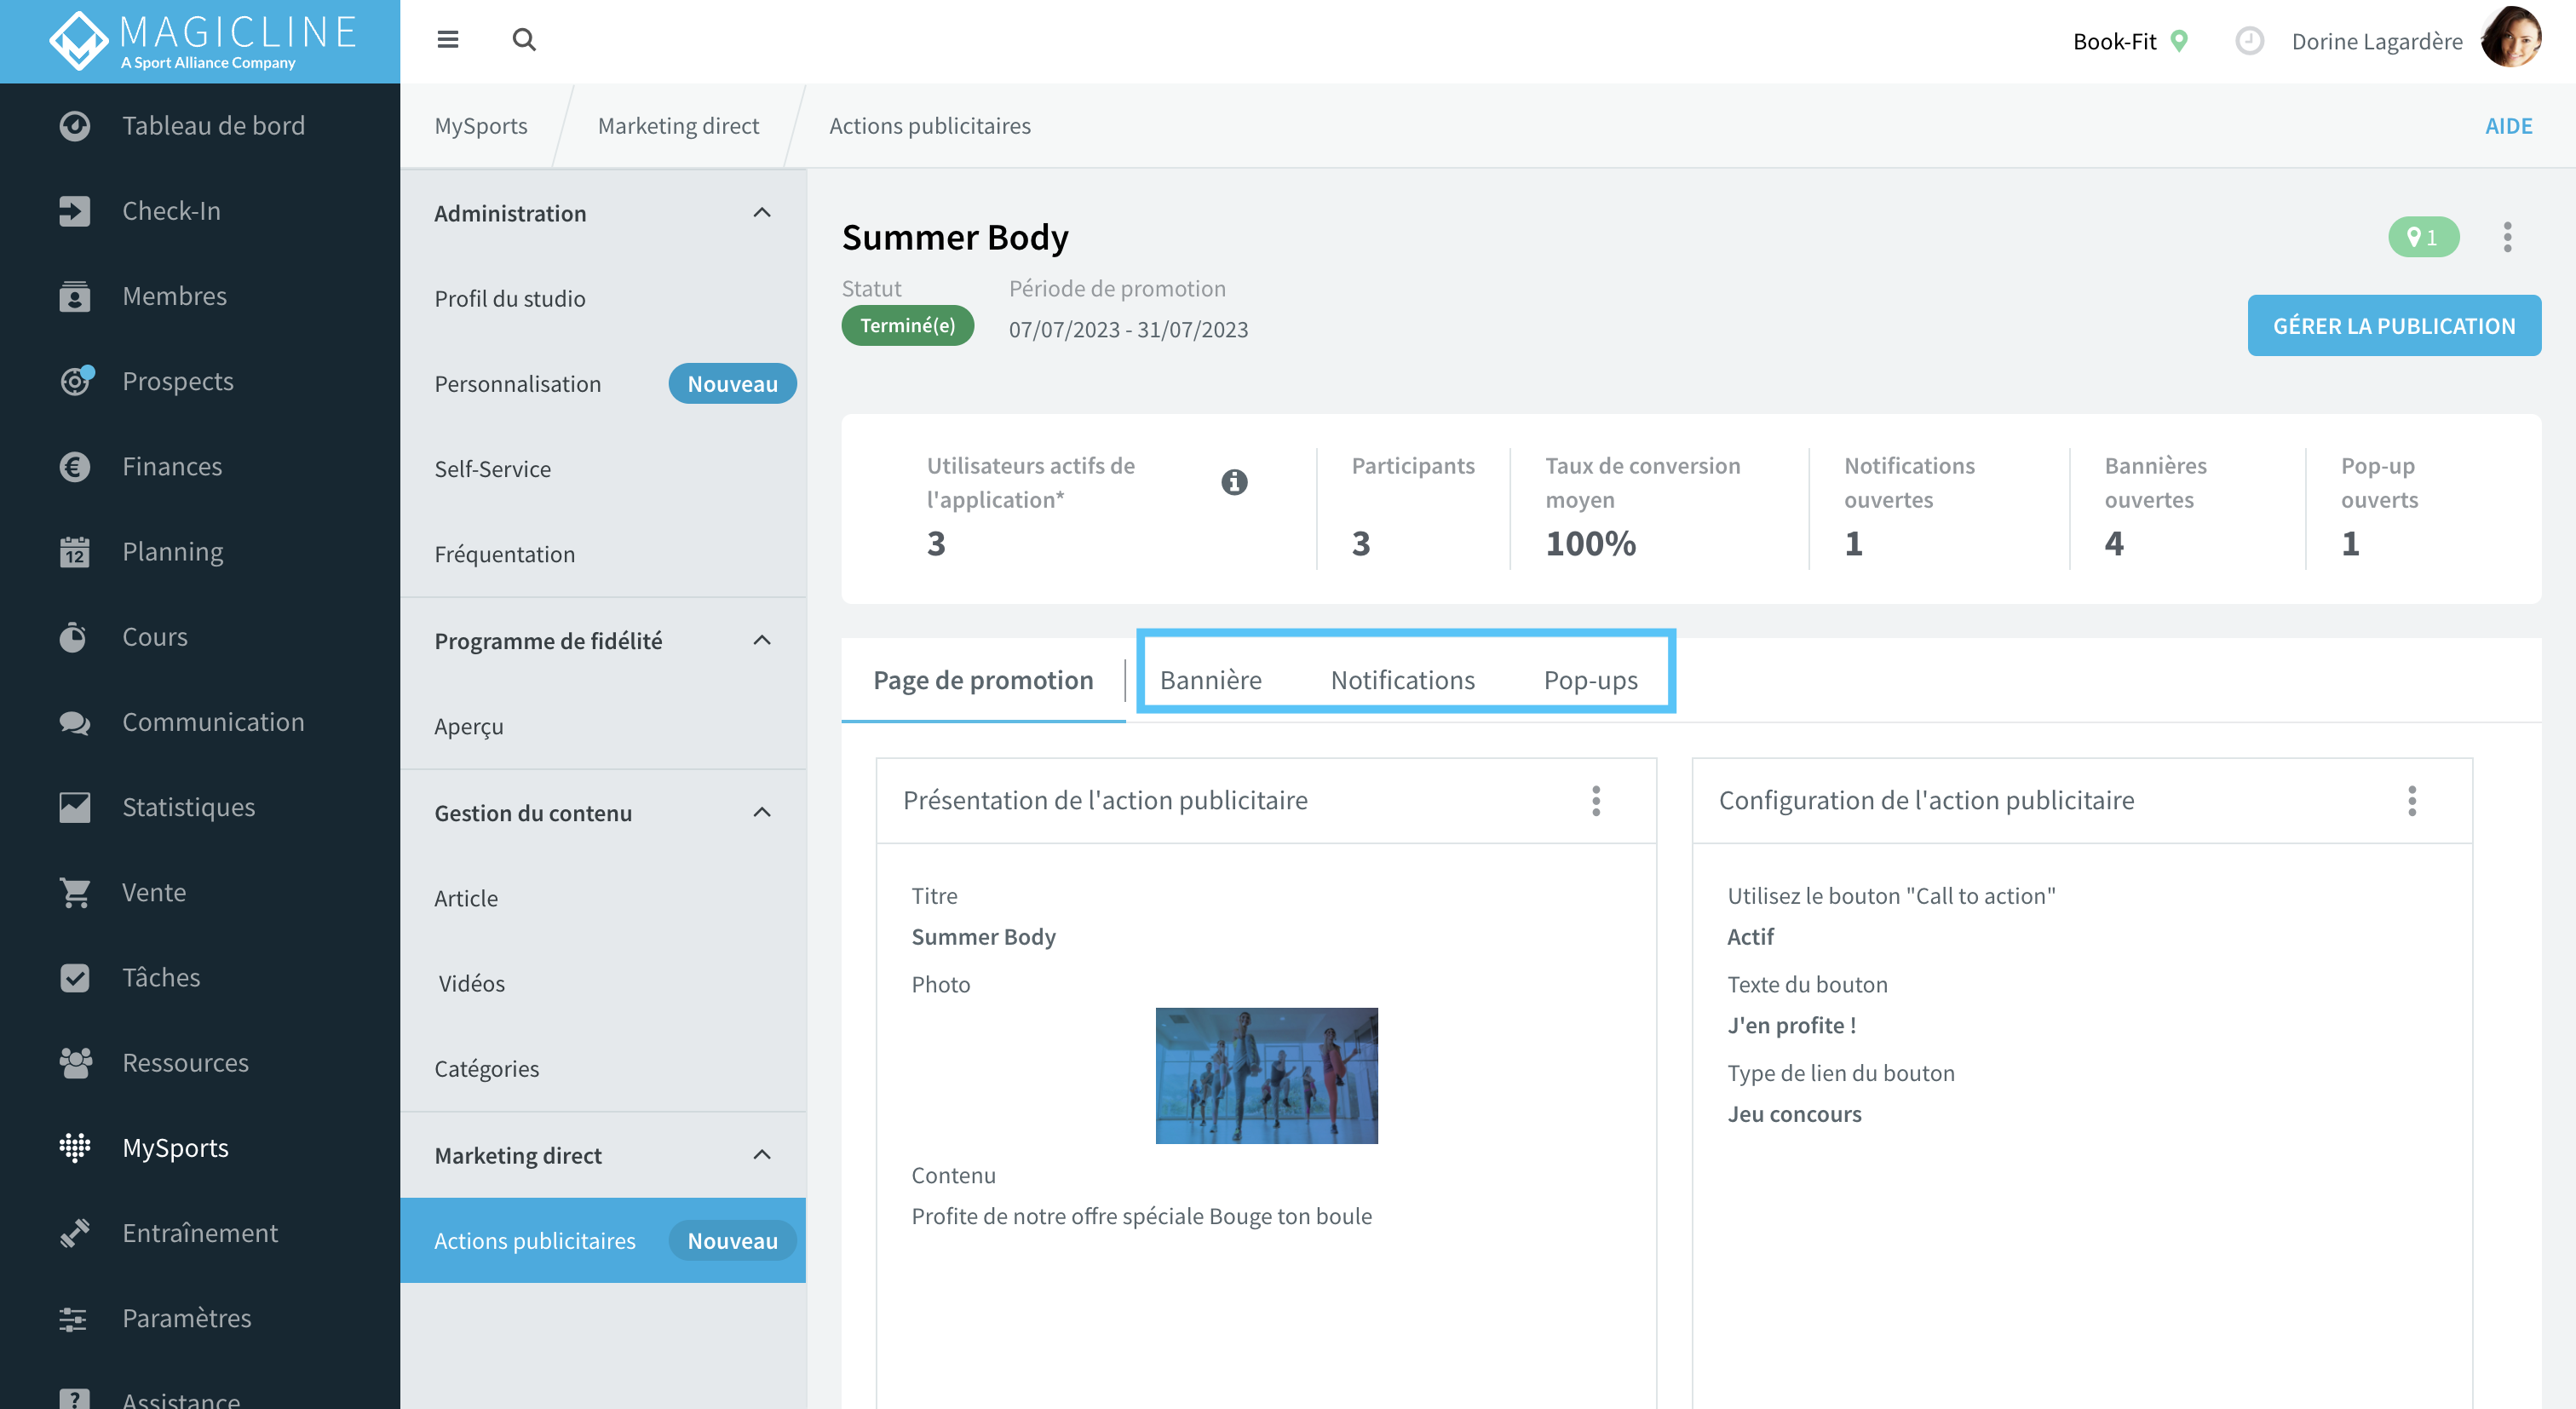The width and height of the screenshot is (2576, 1409).
Task: Click Dorine Lagardère's profile avatar
Action: (x=2510, y=38)
